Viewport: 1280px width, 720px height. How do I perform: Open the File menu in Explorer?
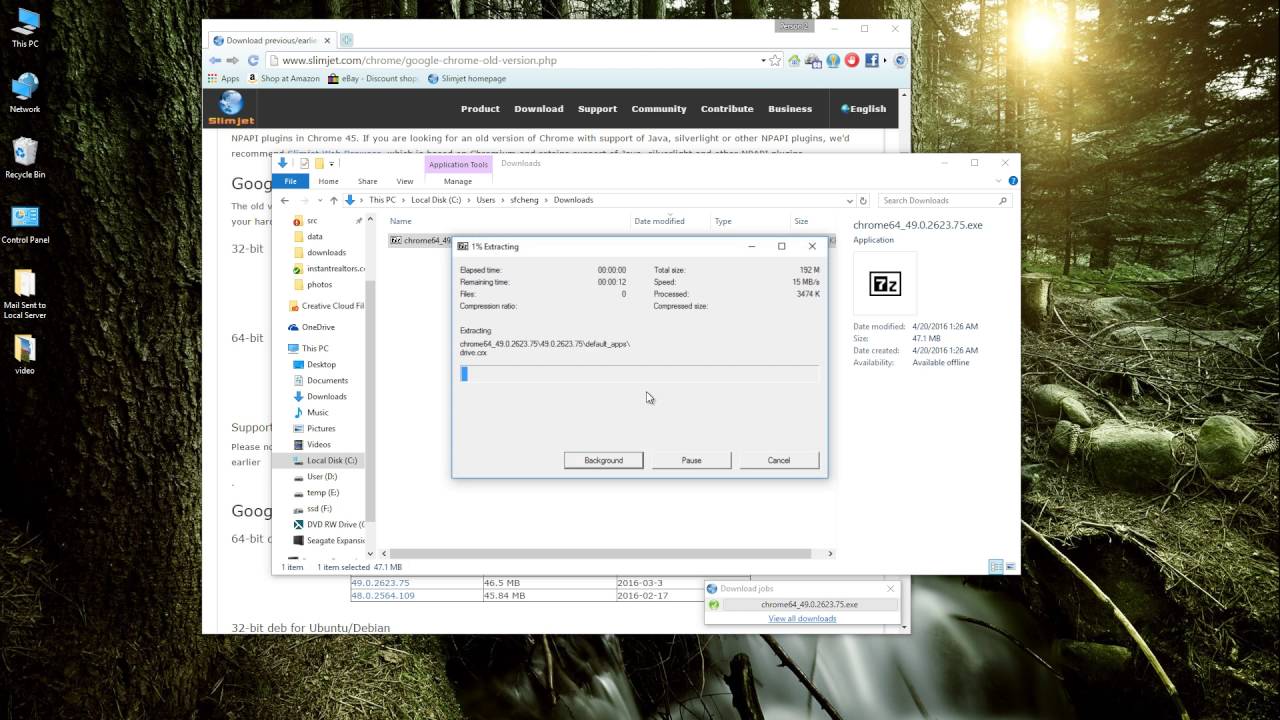(290, 181)
